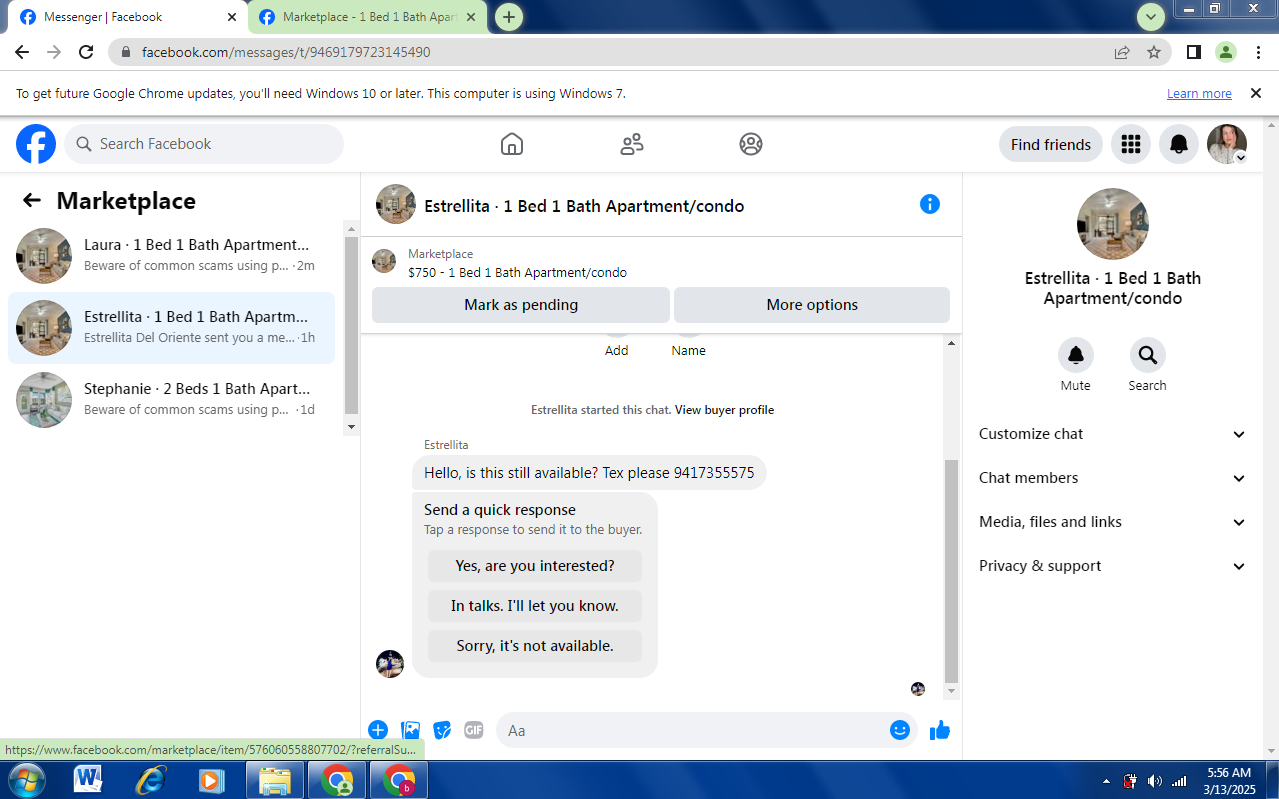Open conversation info icon in chat header

930,204
